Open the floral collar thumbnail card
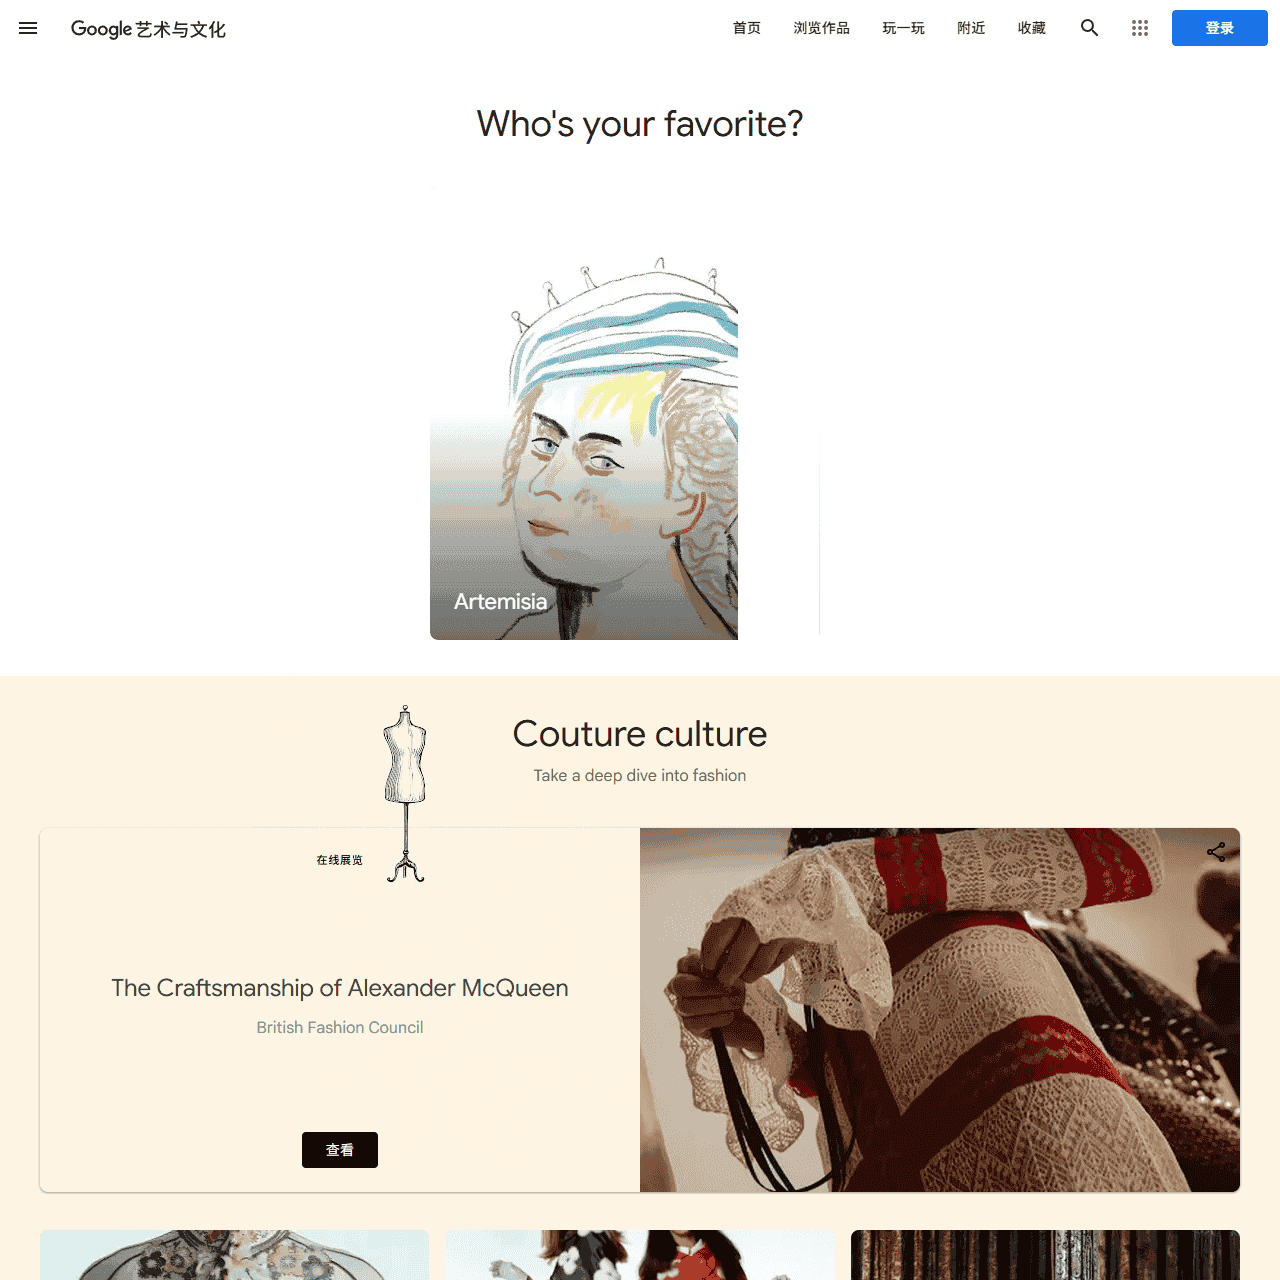This screenshot has width=1280, height=1280. tap(235, 1255)
